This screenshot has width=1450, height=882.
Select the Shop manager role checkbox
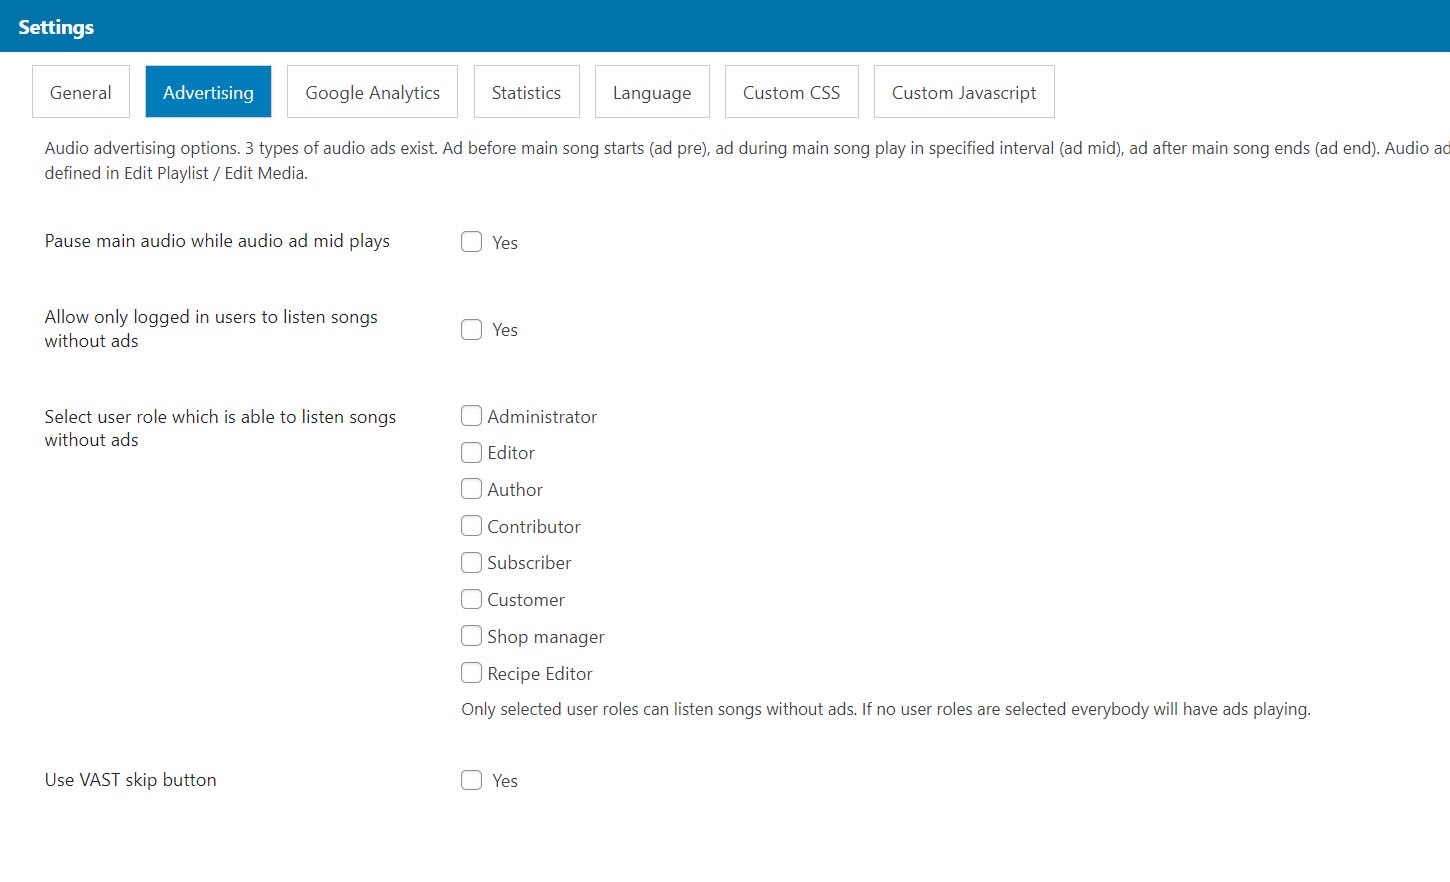(x=471, y=636)
